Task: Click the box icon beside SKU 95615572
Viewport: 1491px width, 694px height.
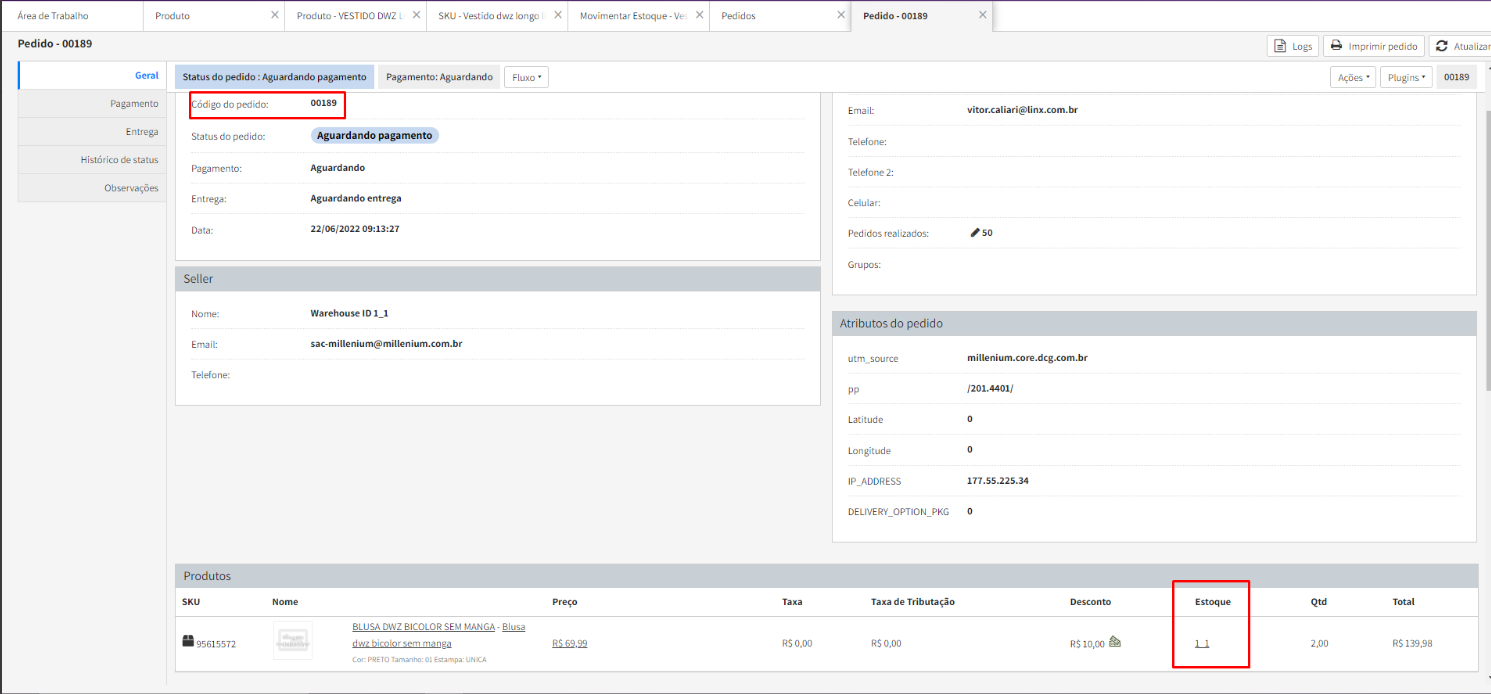Action: 187,641
